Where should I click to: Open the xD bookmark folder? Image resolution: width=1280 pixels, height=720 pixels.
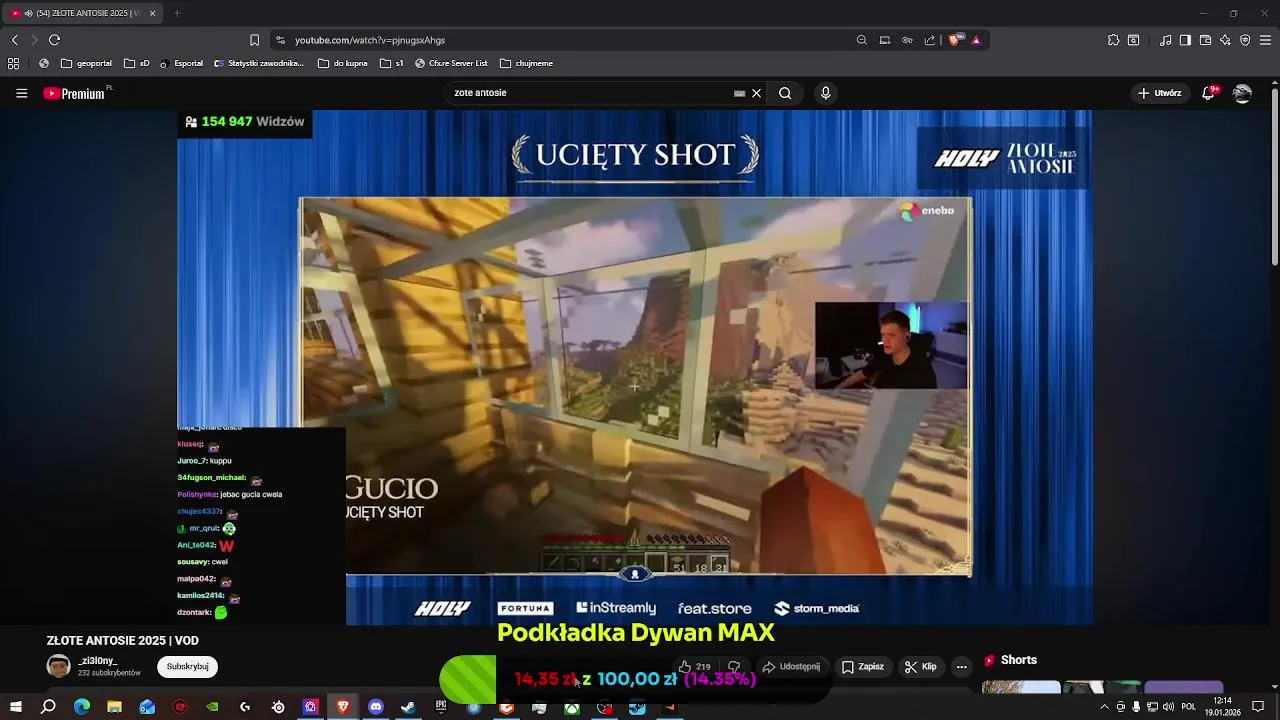tap(137, 63)
